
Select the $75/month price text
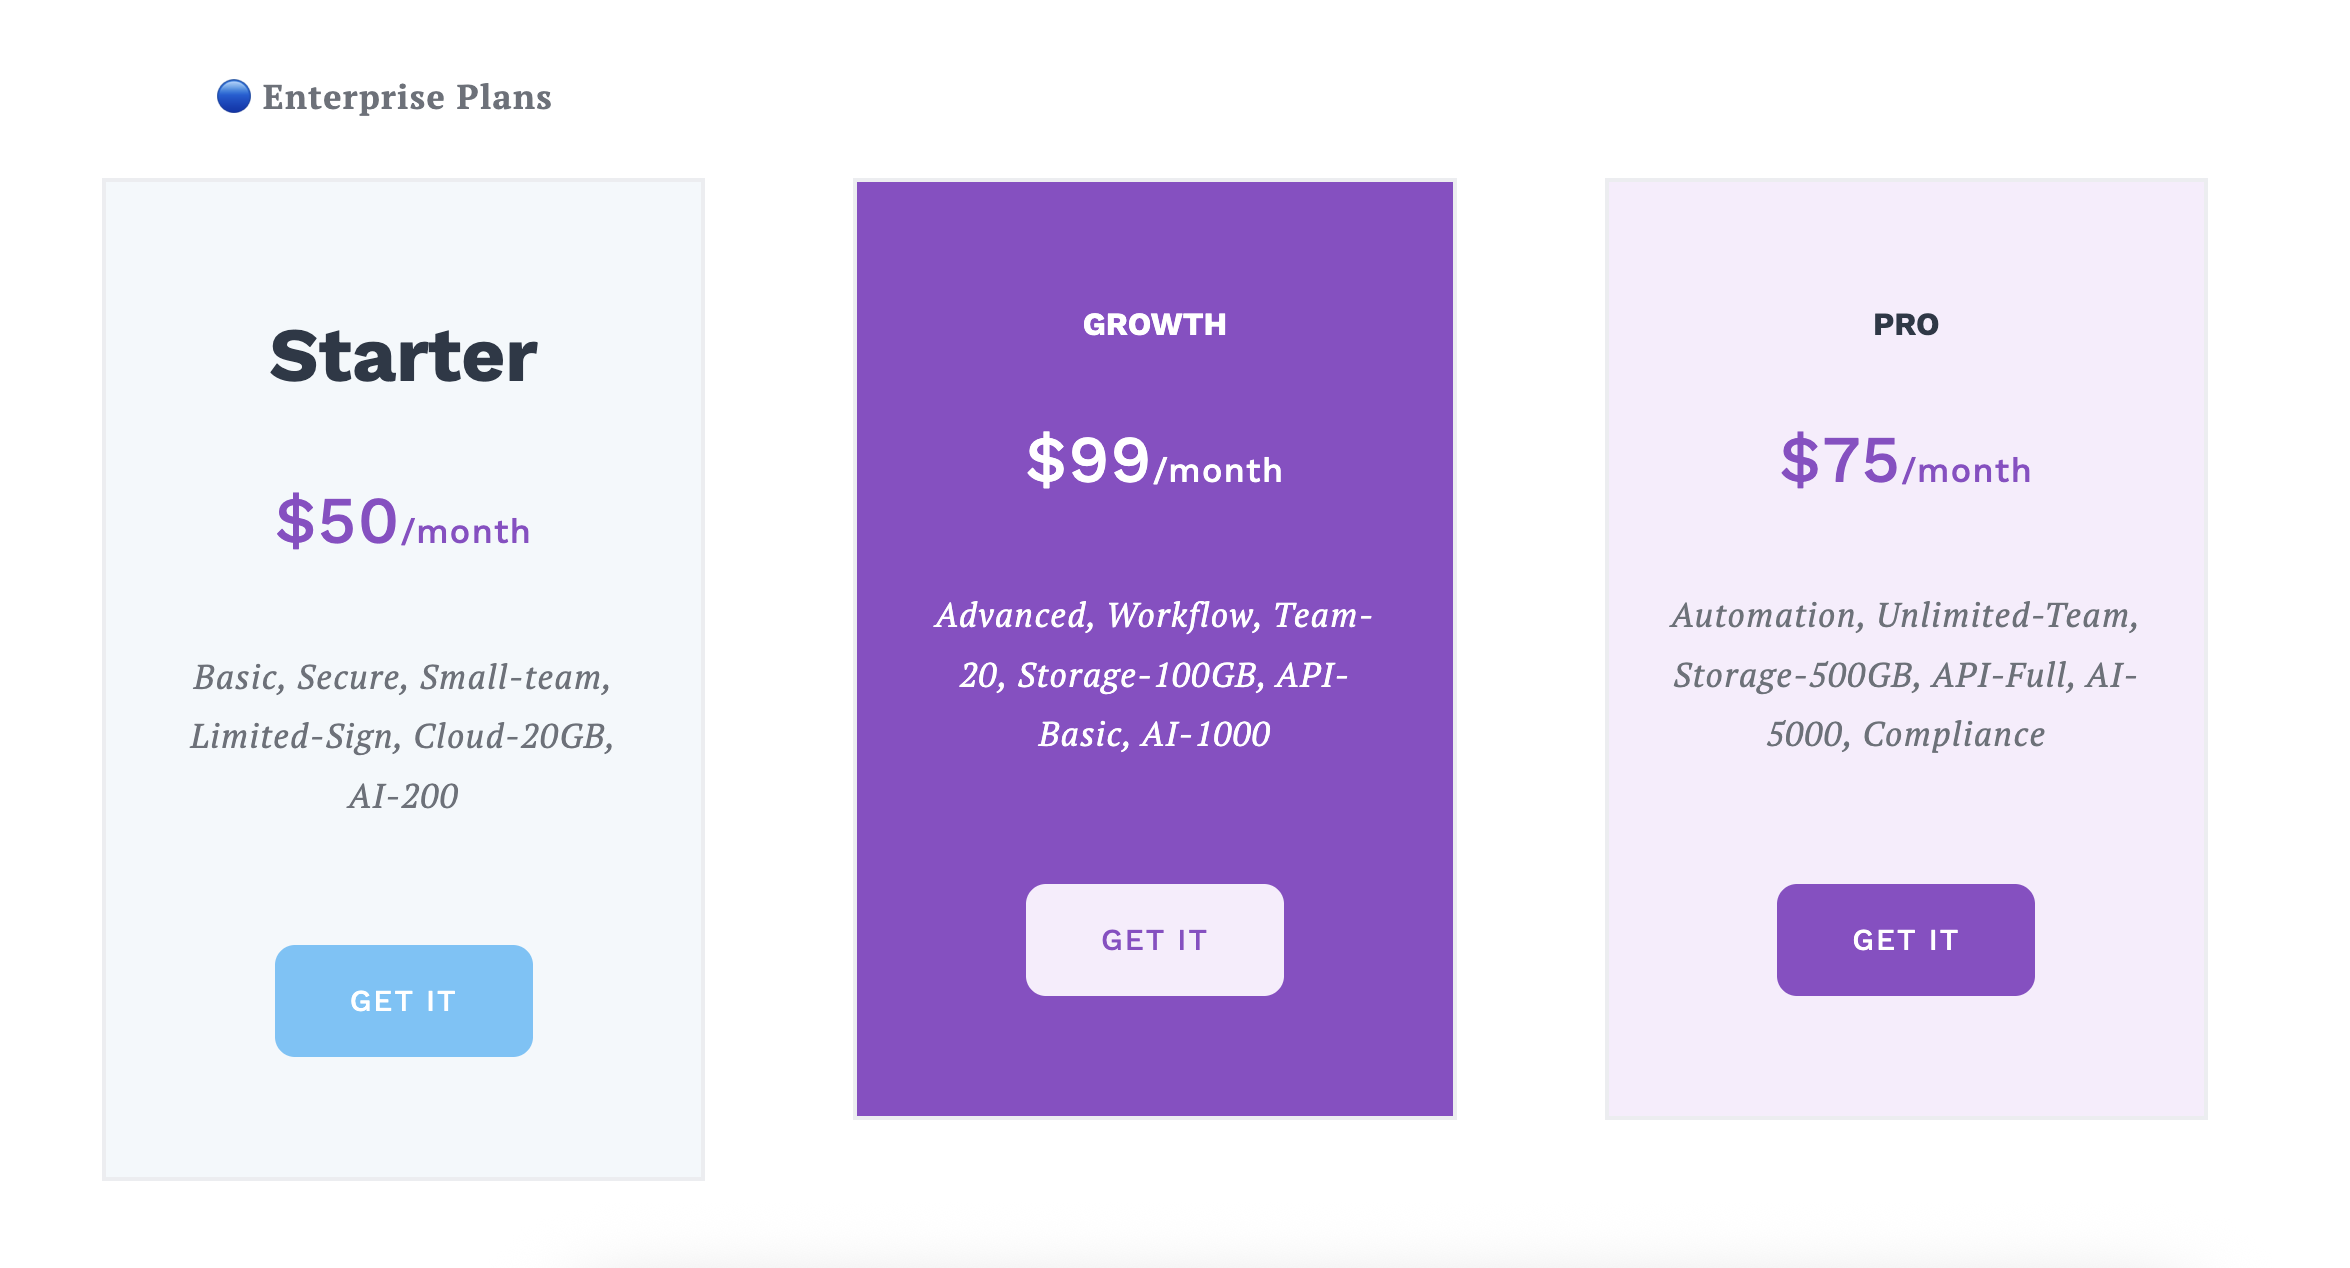tap(1905, 462)
